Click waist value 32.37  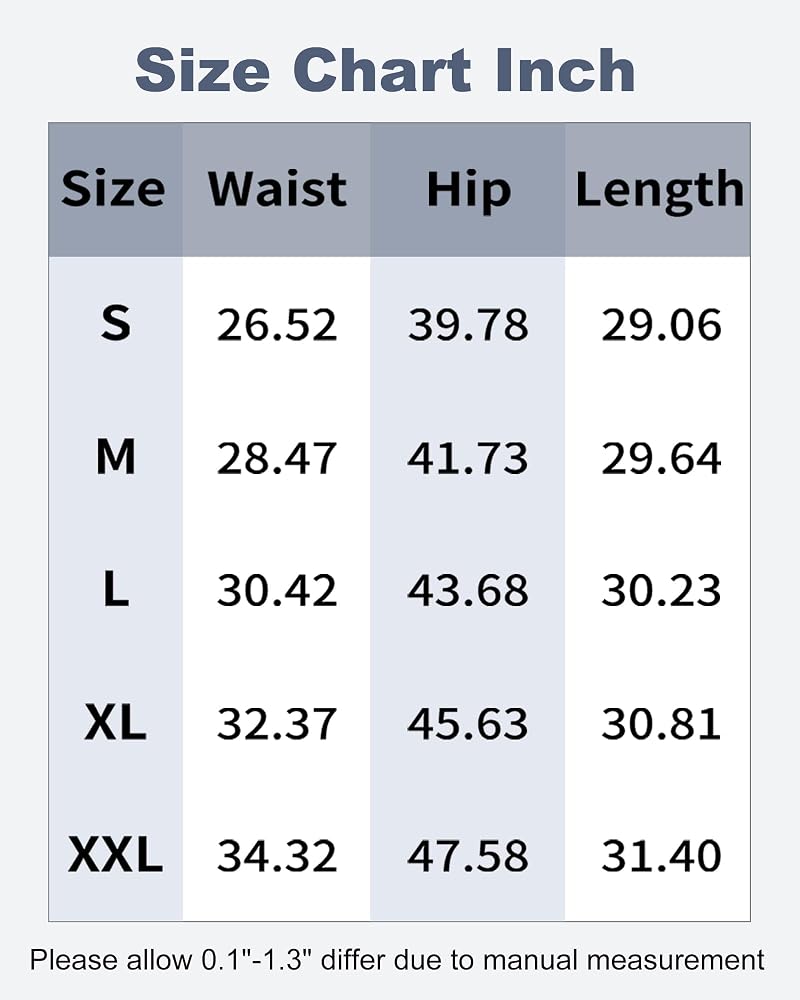tap(277, 724)
